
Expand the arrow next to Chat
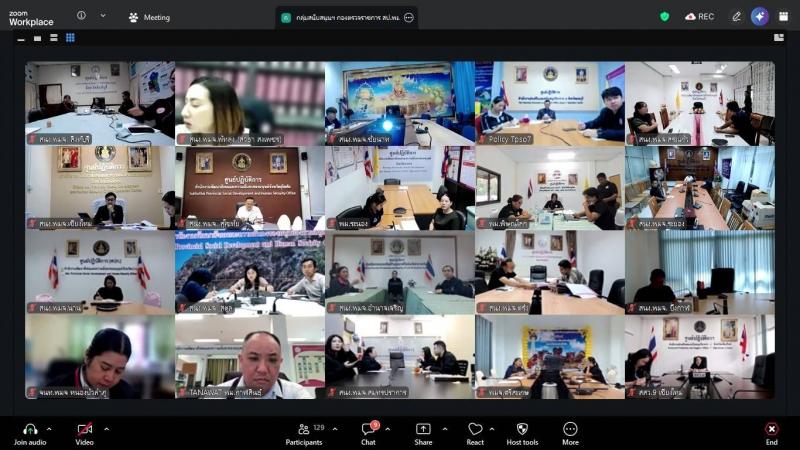(388, 429)
